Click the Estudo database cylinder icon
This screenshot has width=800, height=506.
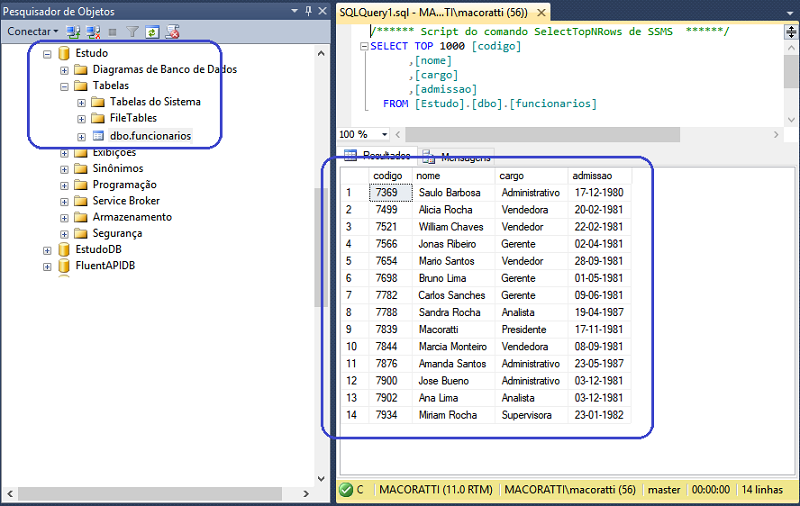click(x=65, y=53)
